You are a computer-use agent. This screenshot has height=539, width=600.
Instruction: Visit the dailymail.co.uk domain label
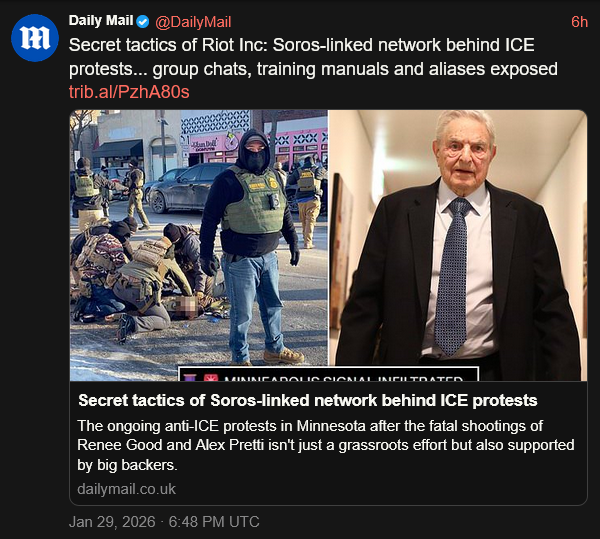click(126, 489)
